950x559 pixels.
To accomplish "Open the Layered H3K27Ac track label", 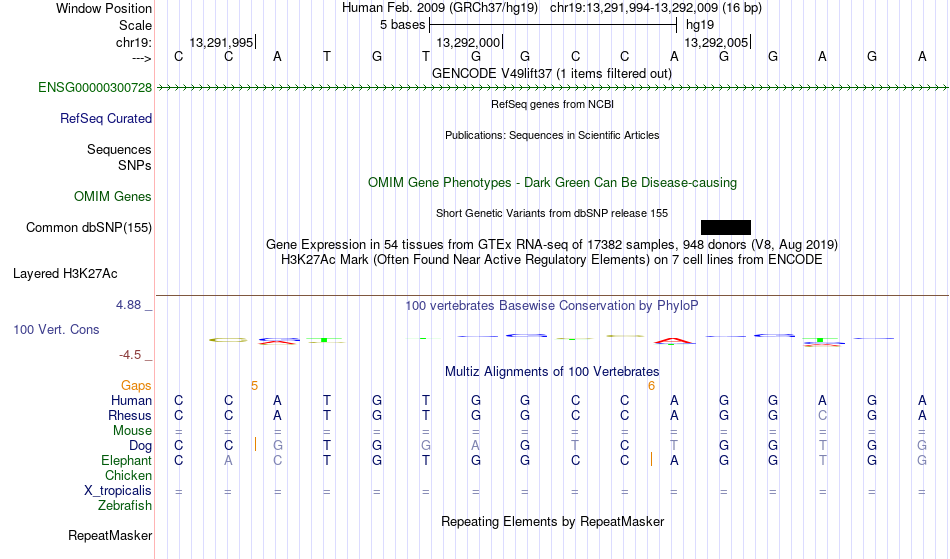I will coord(65,274).
